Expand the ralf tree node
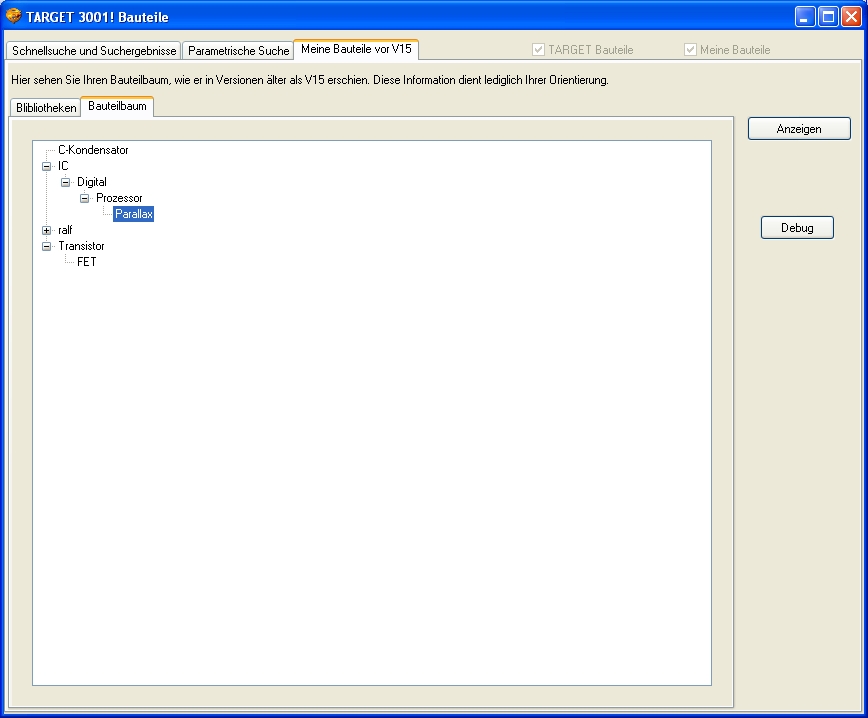 (46, 230)
